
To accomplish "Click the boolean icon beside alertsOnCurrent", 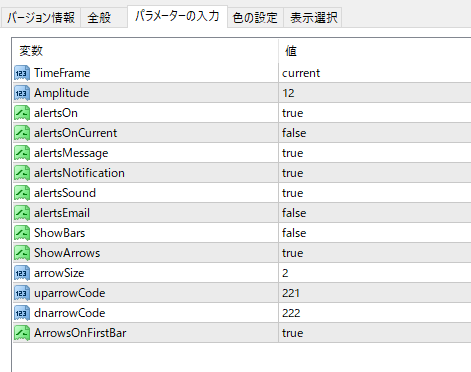I will coord(22,133).
